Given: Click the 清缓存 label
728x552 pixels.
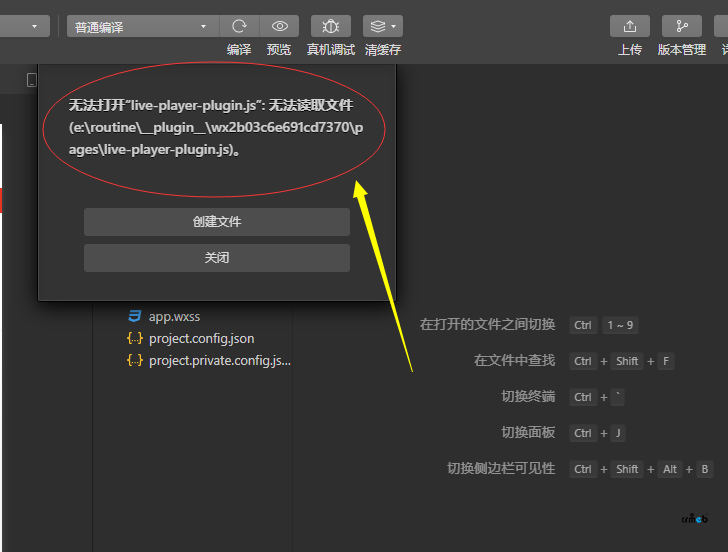Looking at the screenshot, I should pos(383,50).
